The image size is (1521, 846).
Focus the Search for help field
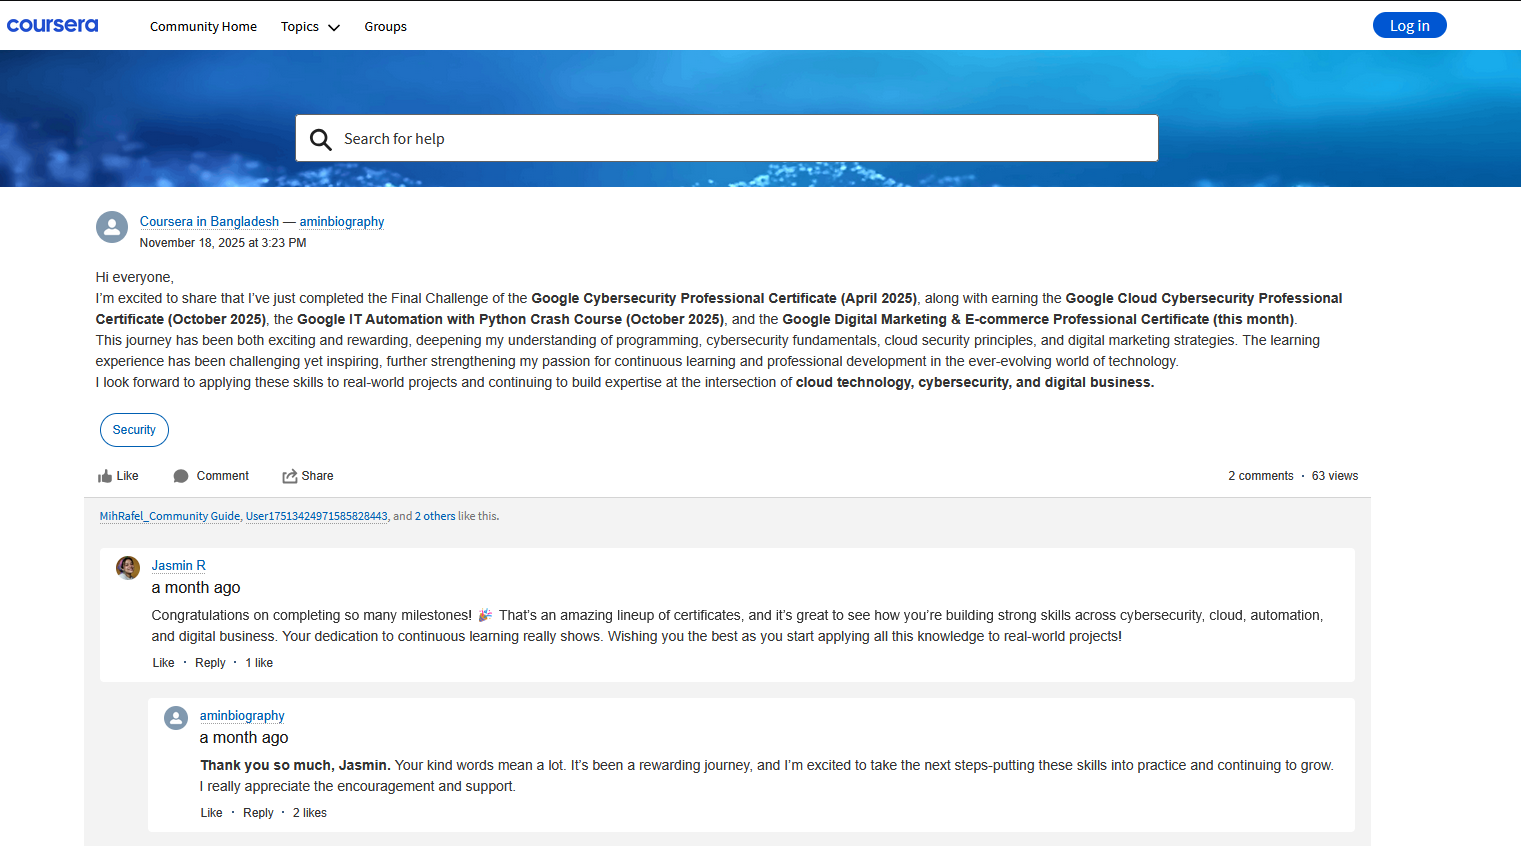click(x=727, y=138)
